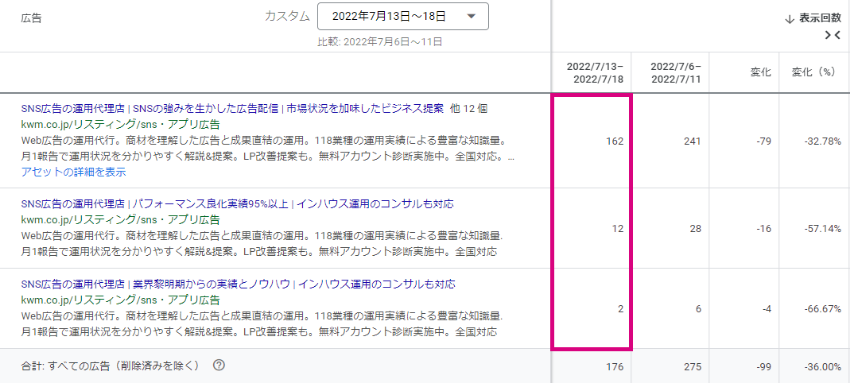Screen dimensions: 850x383
Task: Click the help icon beside the total row
Action: (219, 365)
